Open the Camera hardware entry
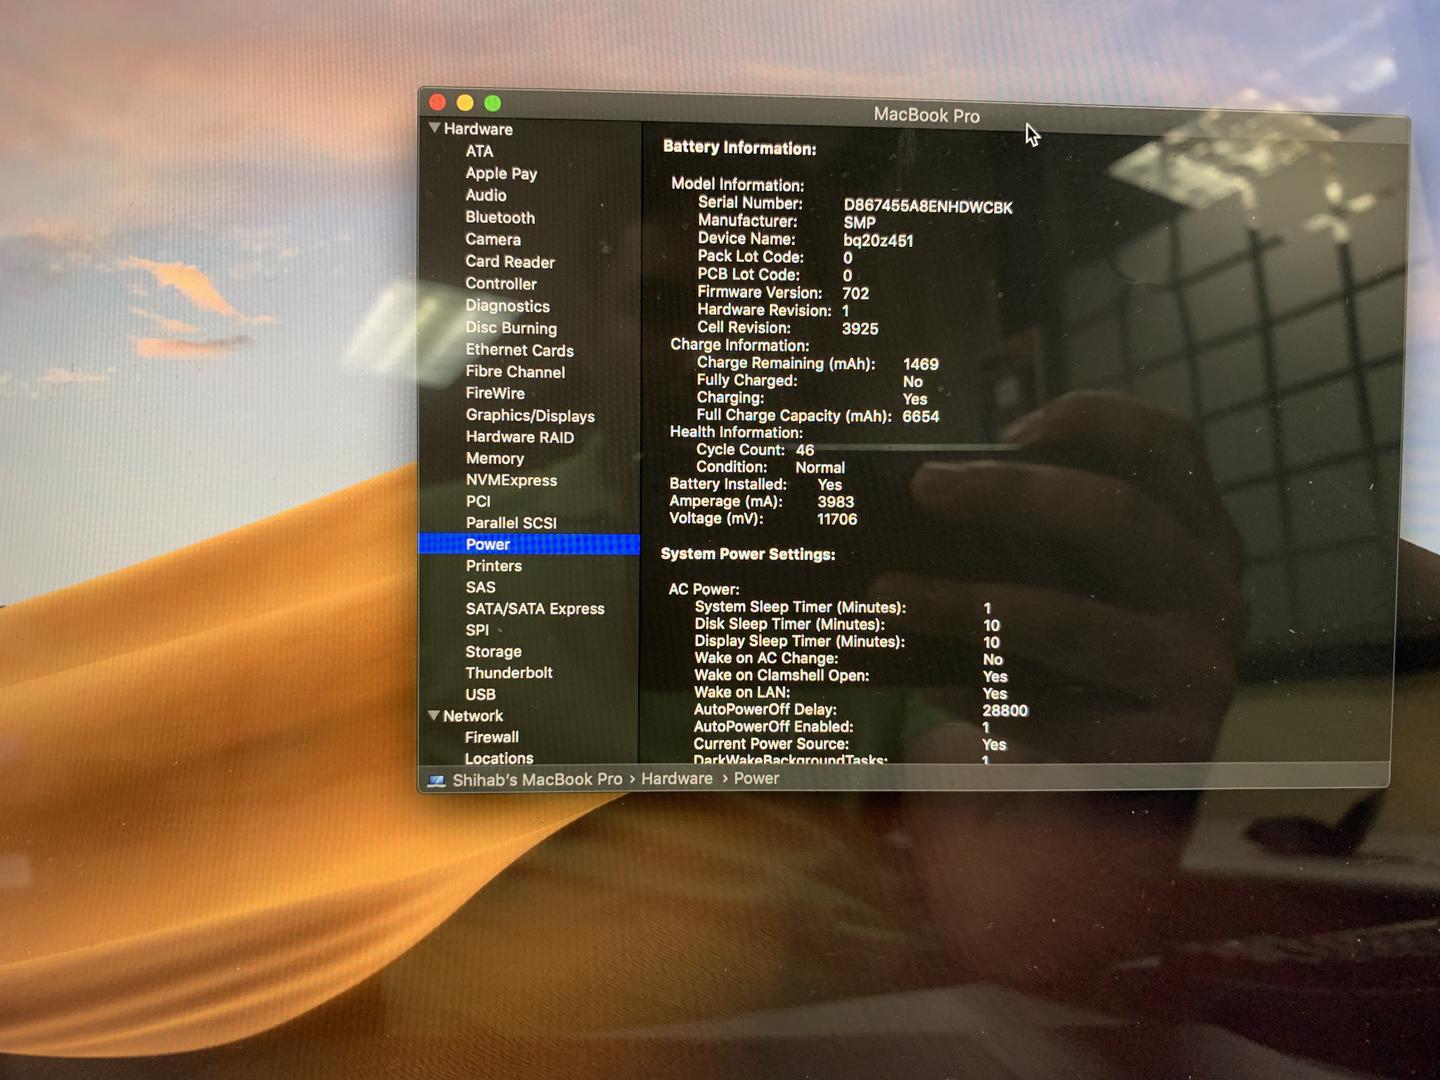 pos(493,239)
